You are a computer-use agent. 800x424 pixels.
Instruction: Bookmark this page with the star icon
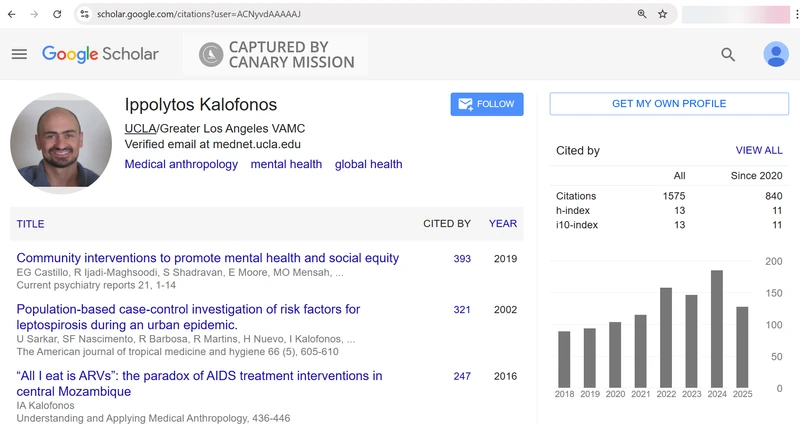[662, 14]
